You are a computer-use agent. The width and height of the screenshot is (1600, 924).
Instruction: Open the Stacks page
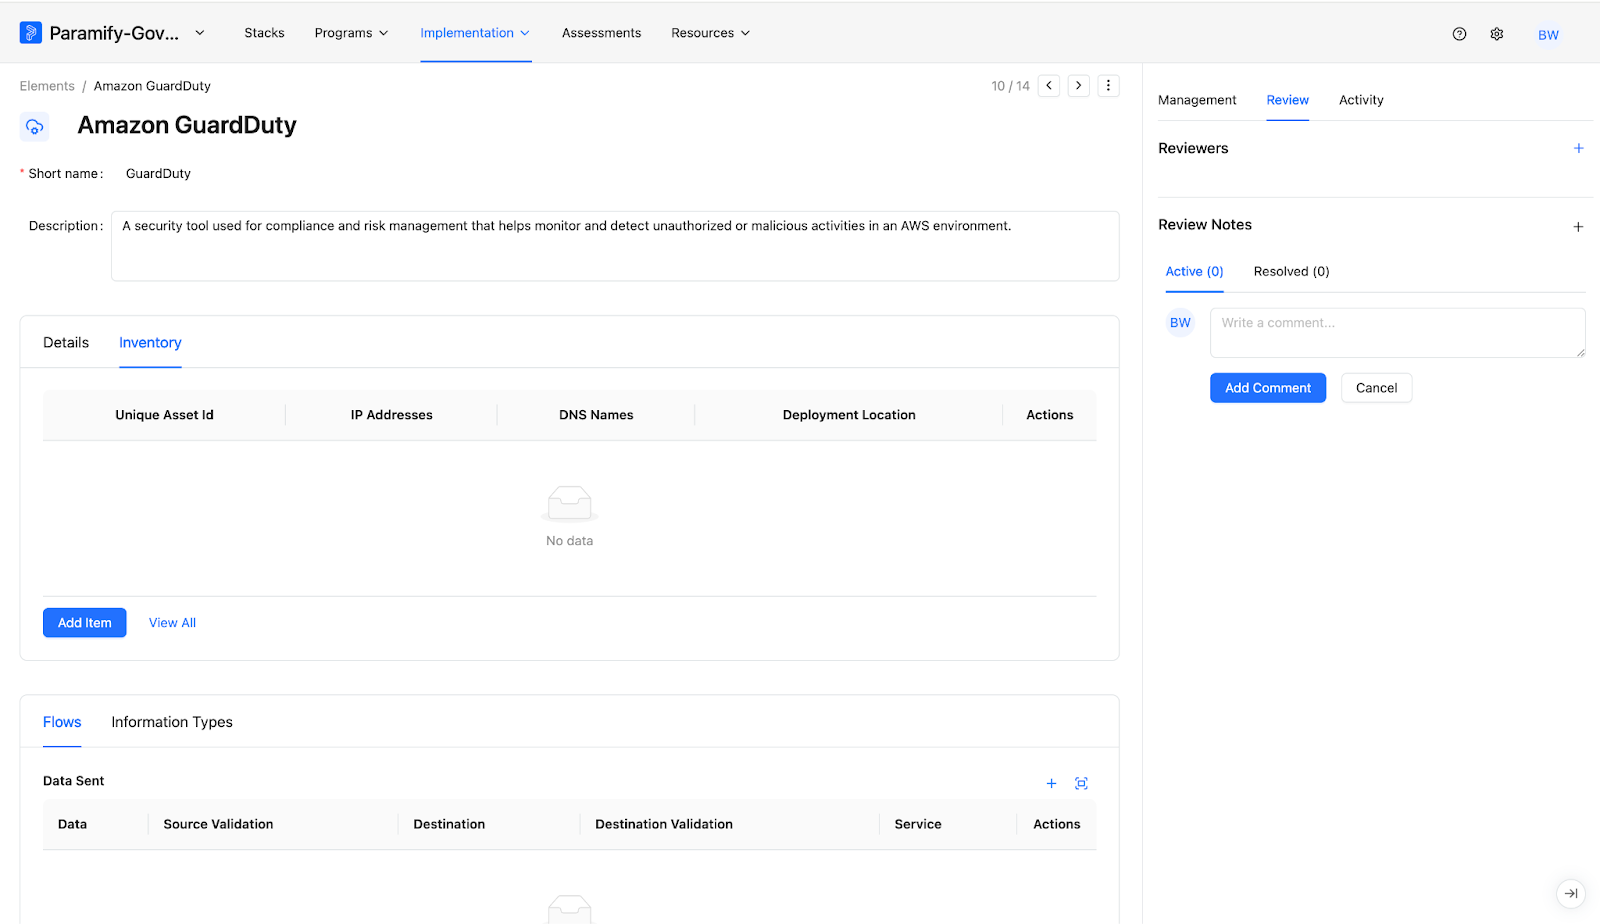264,33
